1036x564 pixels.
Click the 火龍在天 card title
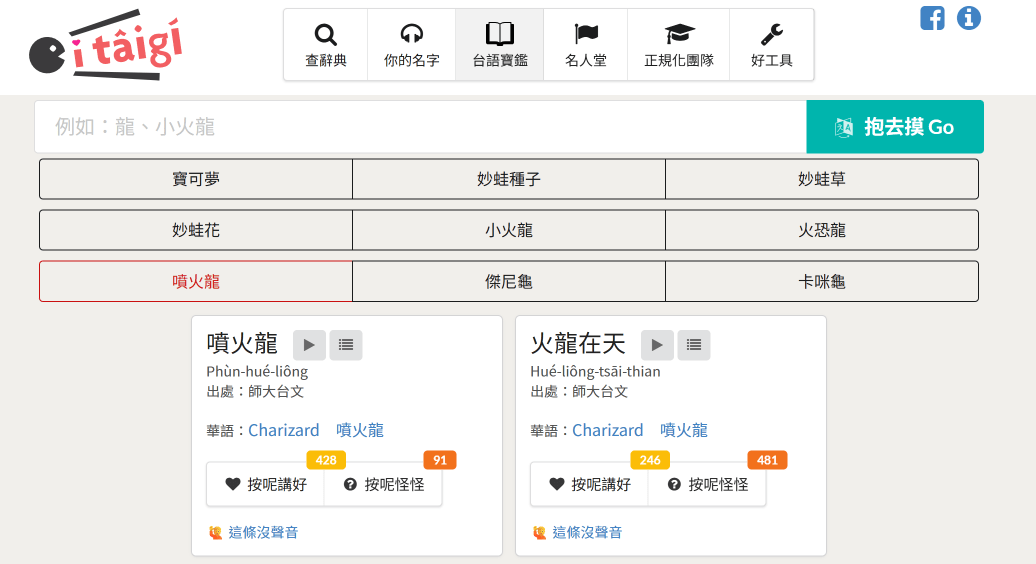tap(577, 344)
